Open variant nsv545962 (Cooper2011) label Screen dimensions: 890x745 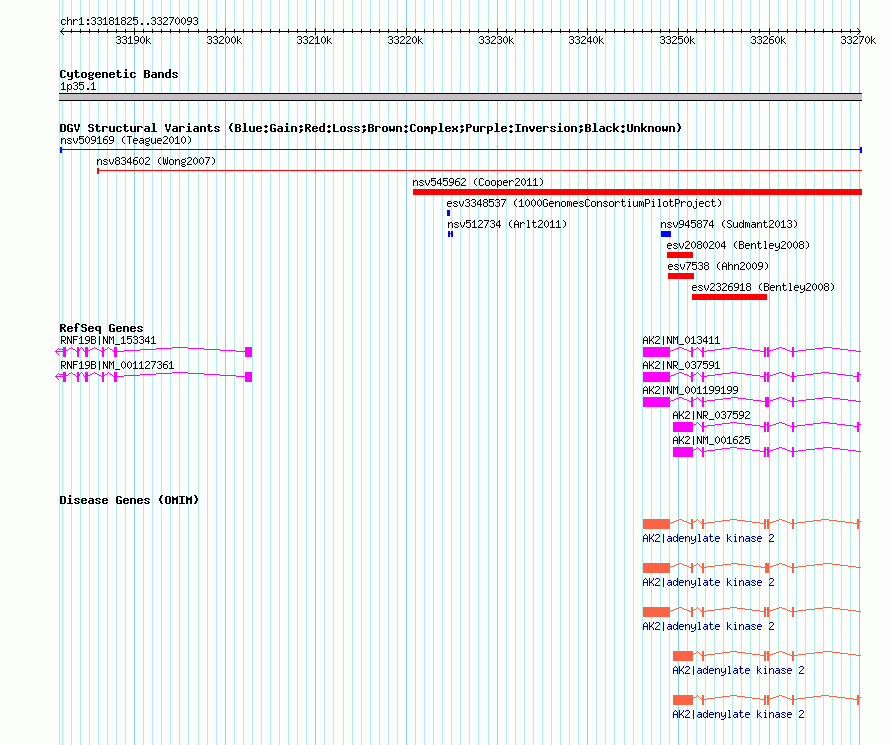(x=478, y=182)
